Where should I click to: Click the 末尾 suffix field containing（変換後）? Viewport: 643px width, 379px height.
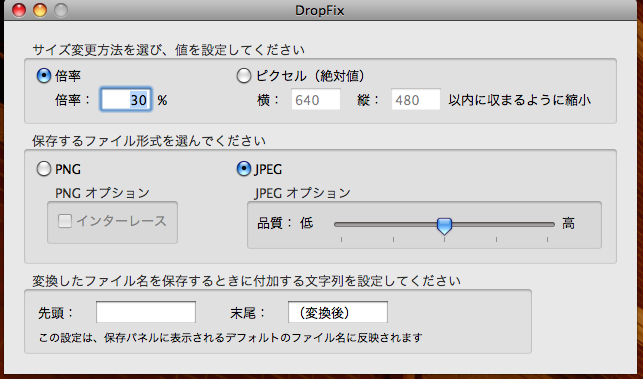pyautogui.click(x=338, y=313)
